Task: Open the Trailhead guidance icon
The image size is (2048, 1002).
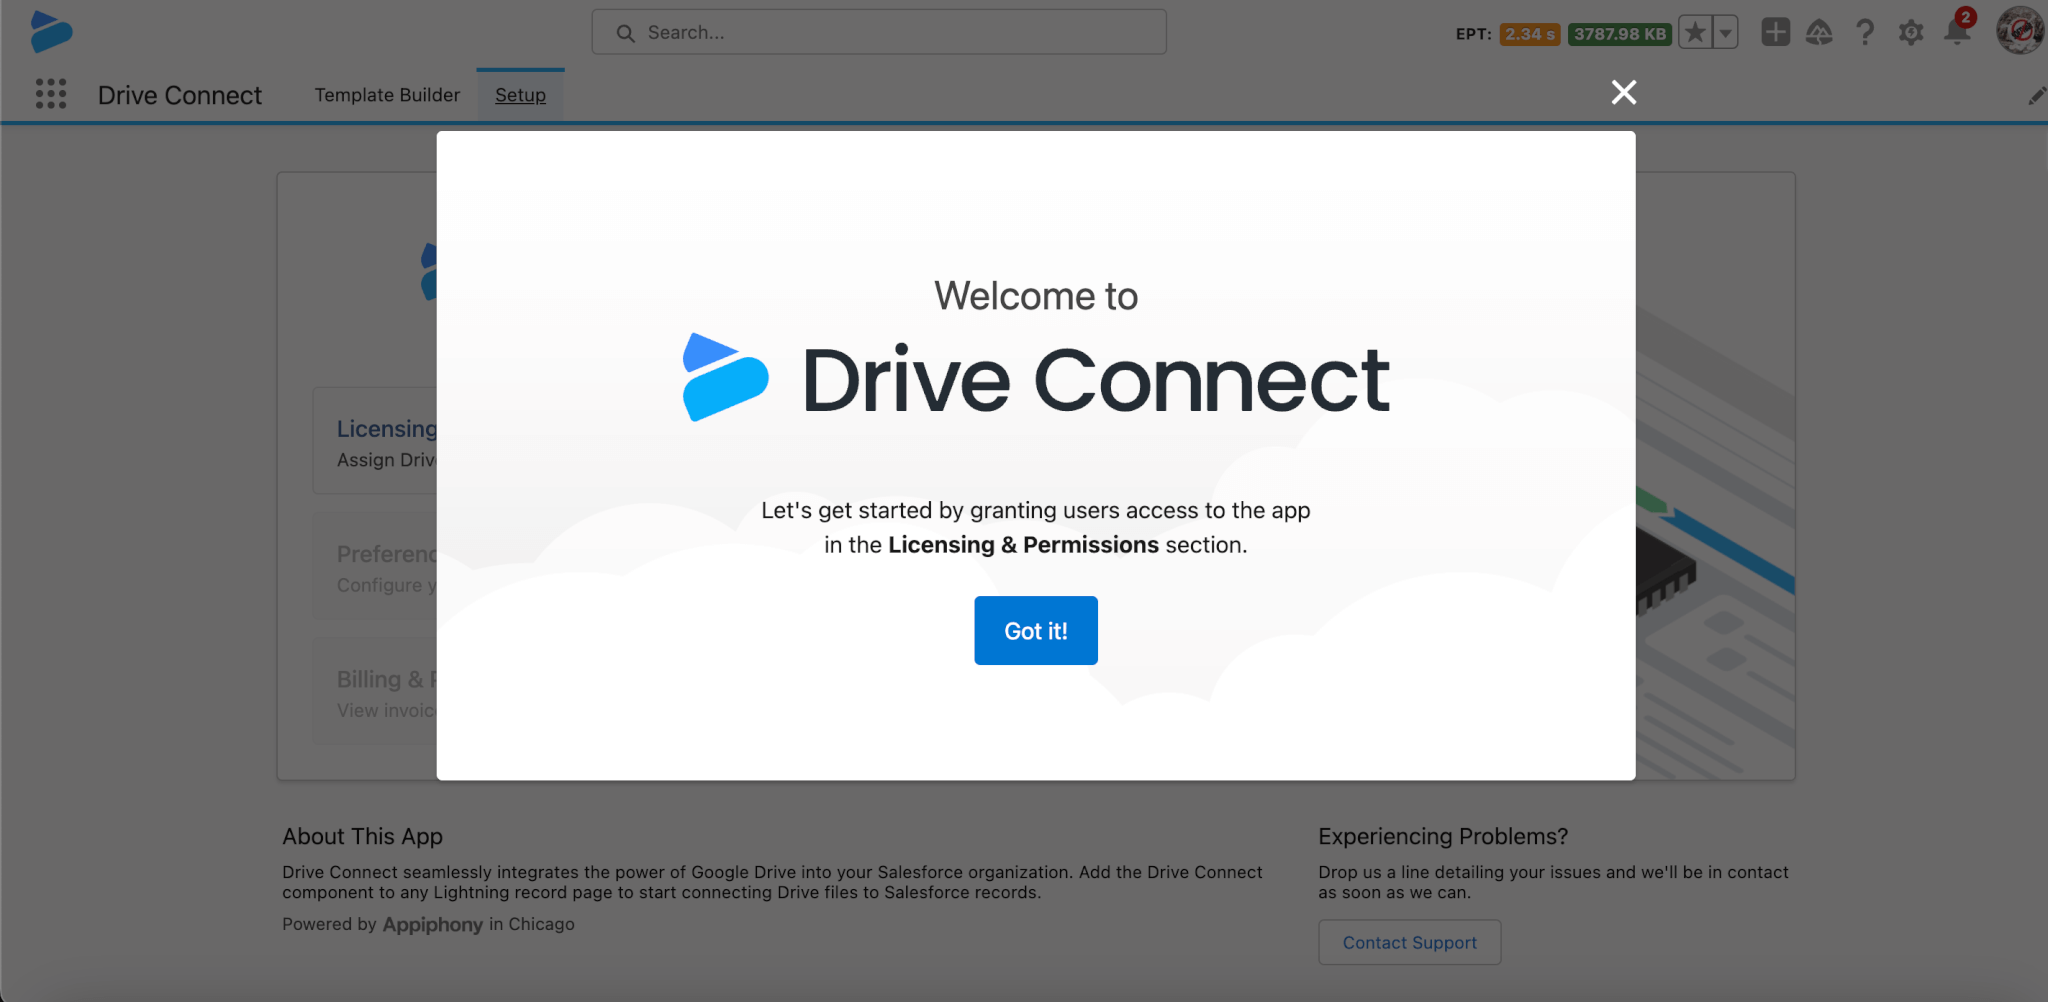Action: coord(1819,33)
